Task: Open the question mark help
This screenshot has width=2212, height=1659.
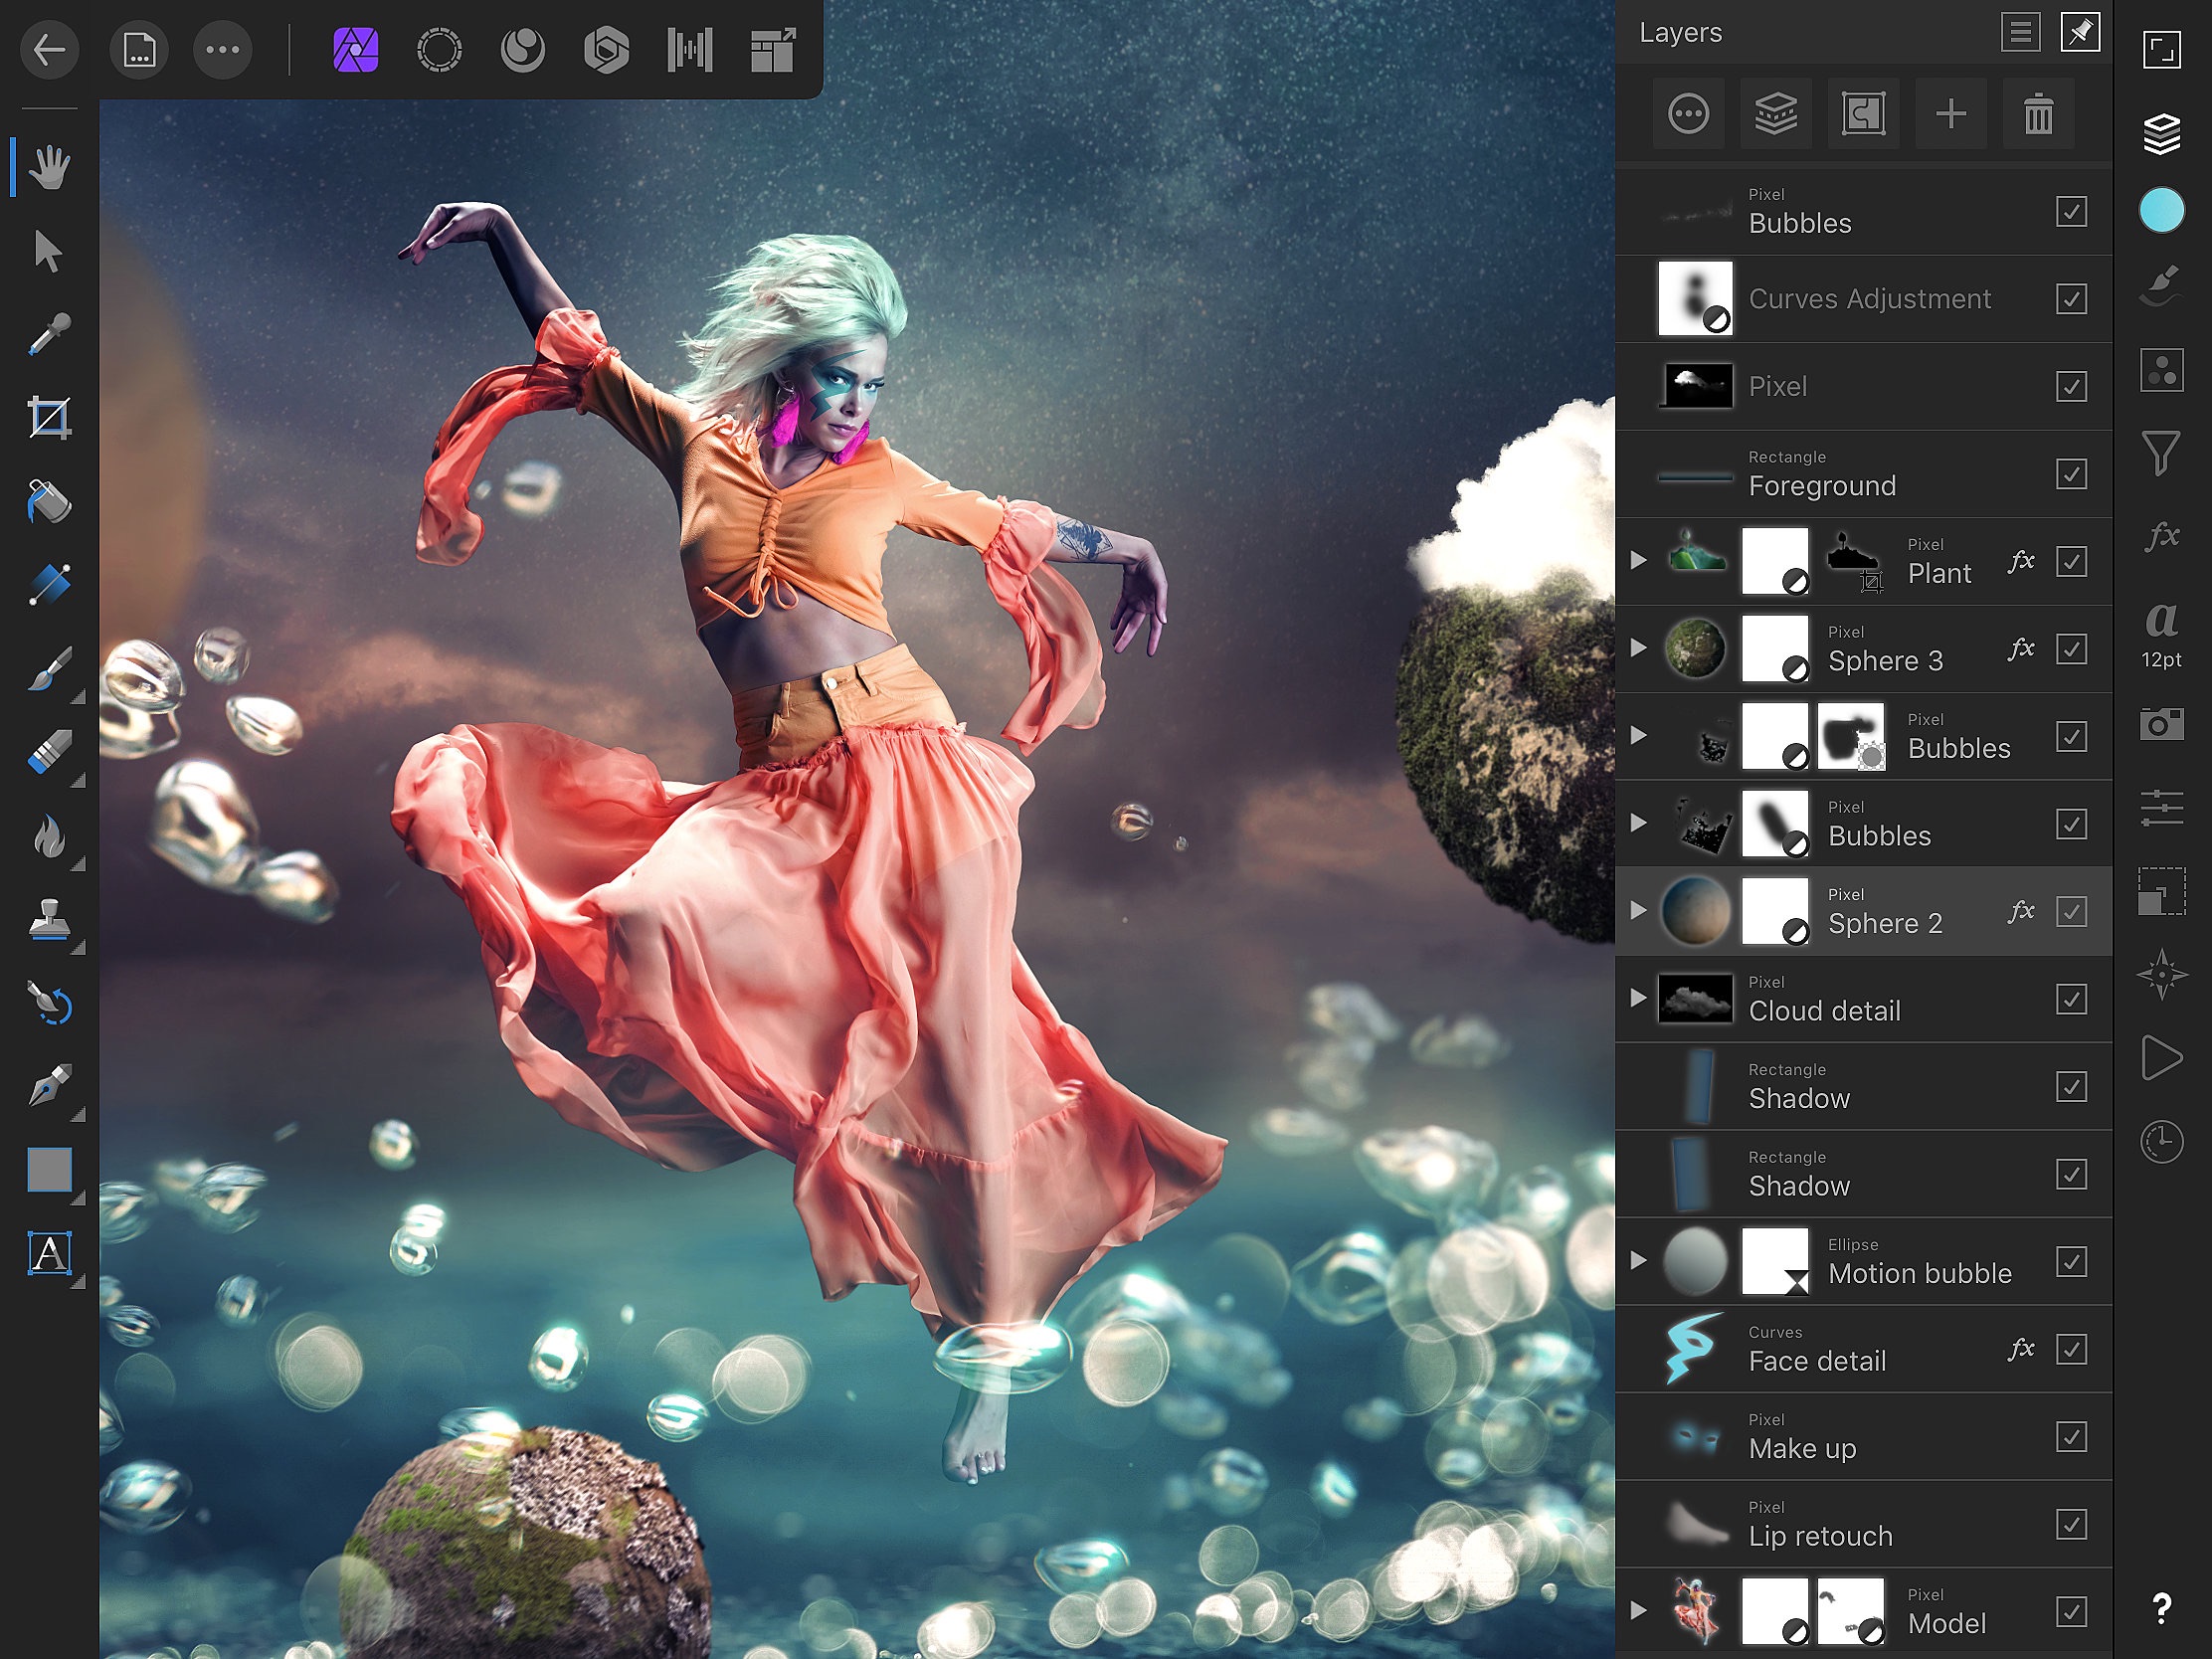Action: [x=2162, y=1609]
